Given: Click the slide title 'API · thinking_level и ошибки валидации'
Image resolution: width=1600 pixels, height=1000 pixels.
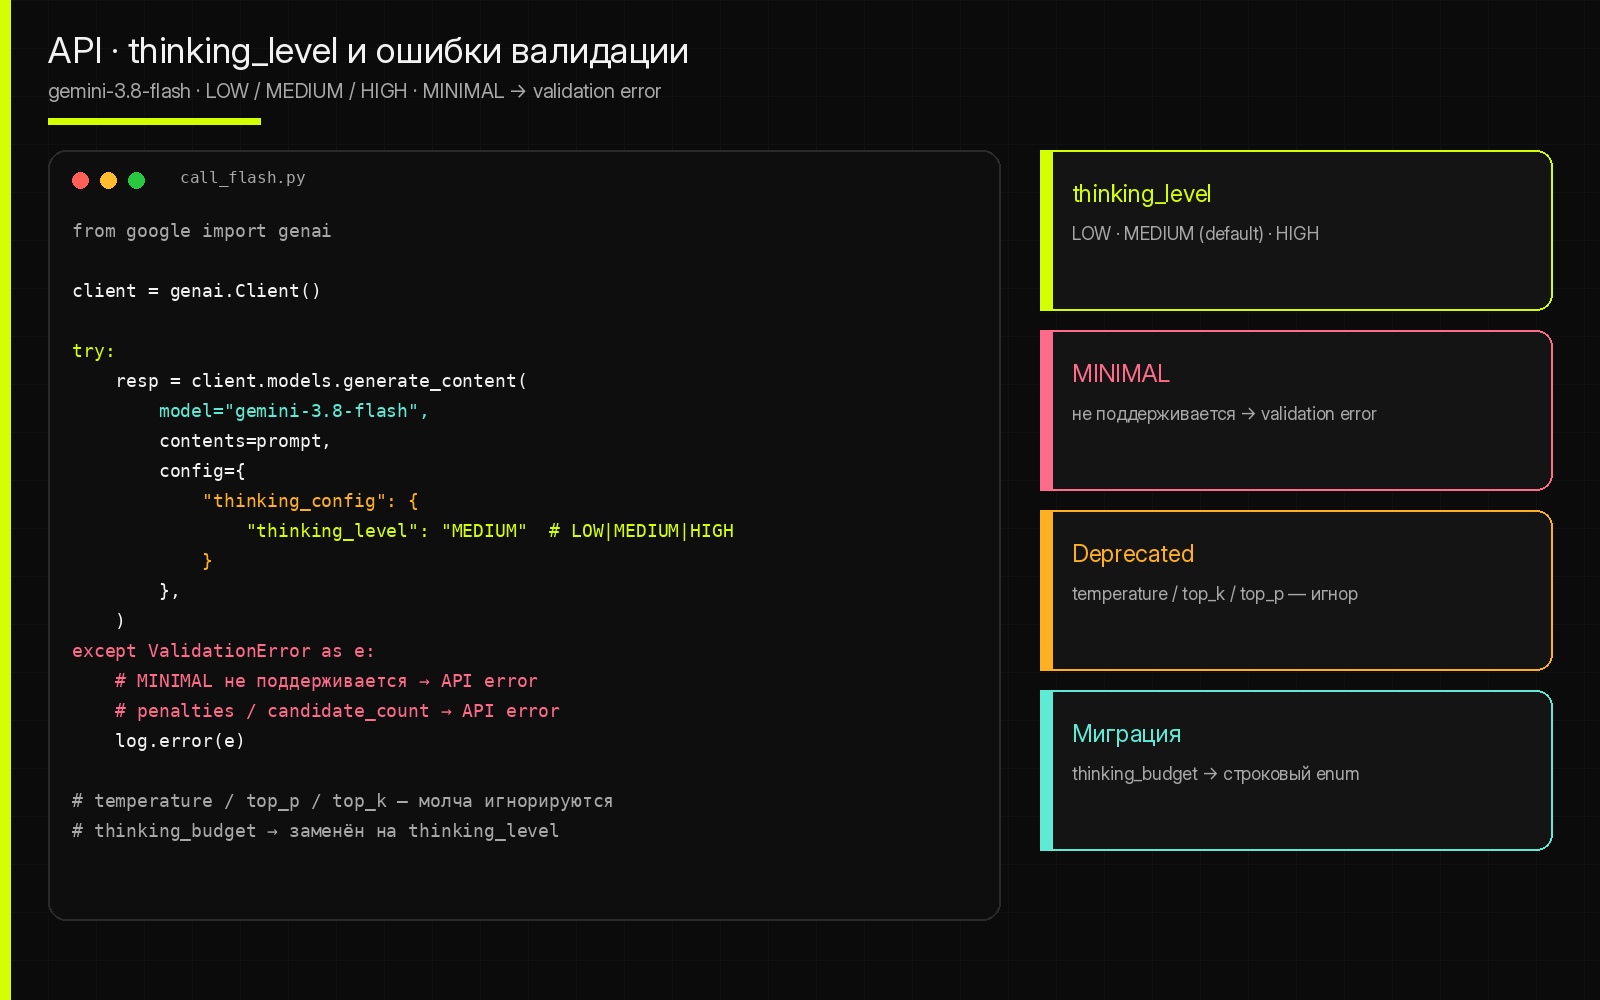Looking at the screenshot, I should [368, 51].
